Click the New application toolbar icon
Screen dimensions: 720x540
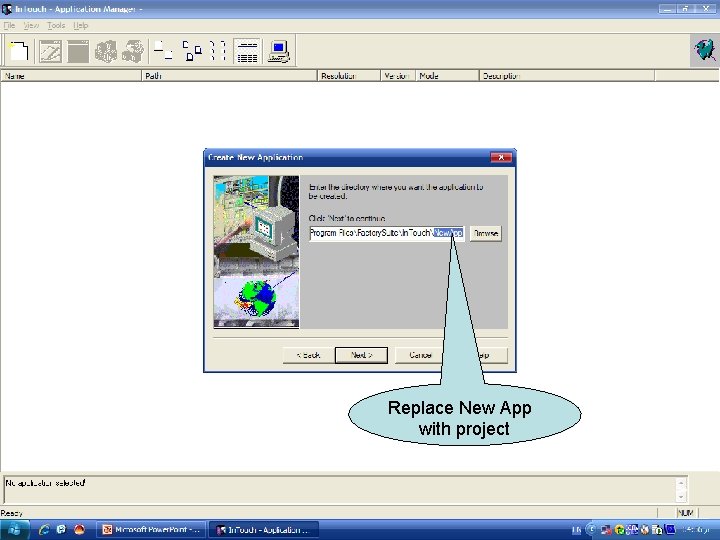18,51
